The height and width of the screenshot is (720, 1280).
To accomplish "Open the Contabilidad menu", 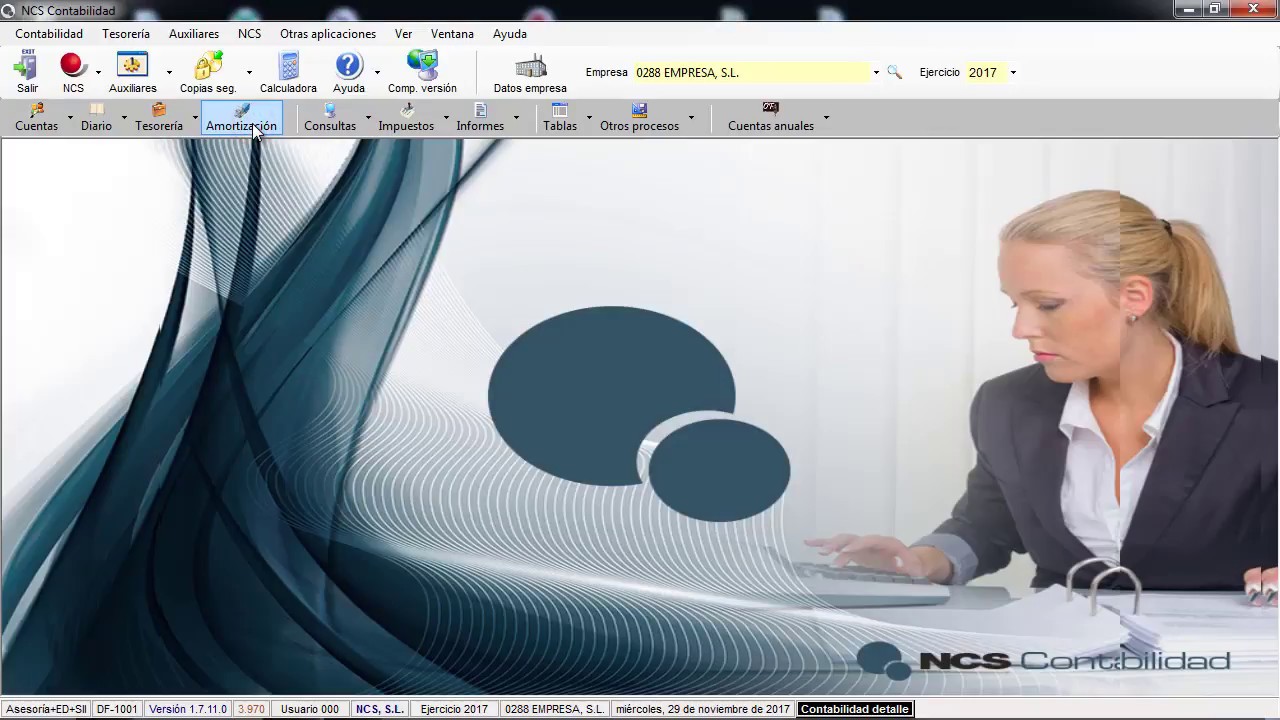I will click(49, 34).
